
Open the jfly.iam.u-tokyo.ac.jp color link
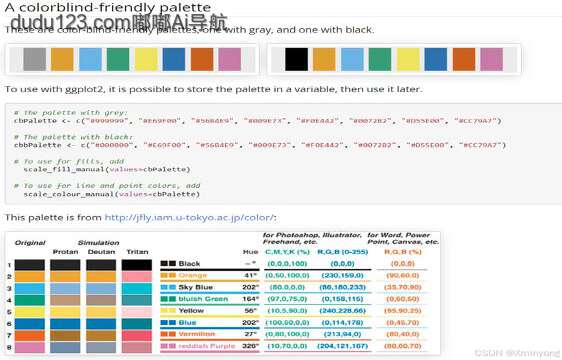pos(189,218)
